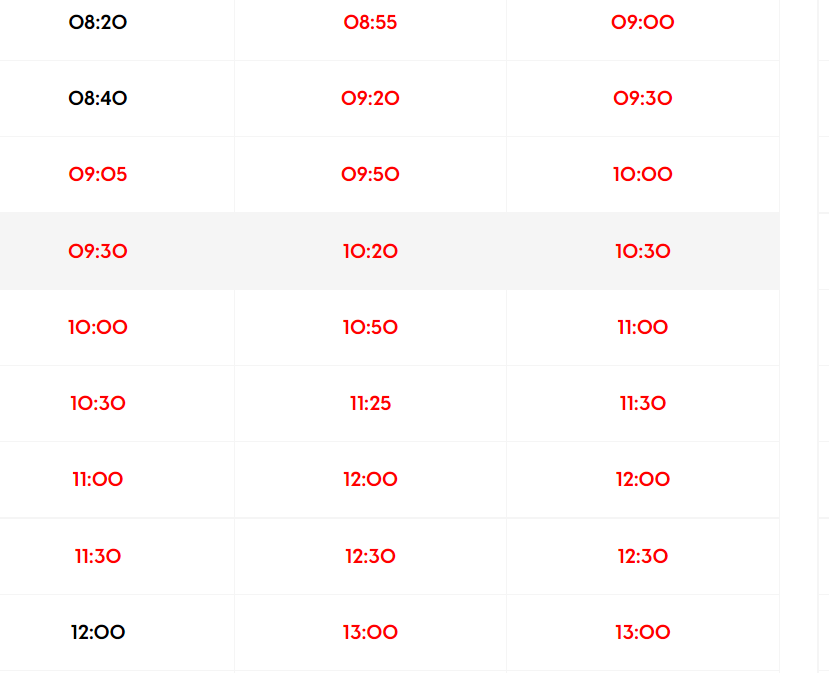Viewport: 829px width, 673px height.
Task: Select the 11:30 left of 12:30
Action: [98, 556]
